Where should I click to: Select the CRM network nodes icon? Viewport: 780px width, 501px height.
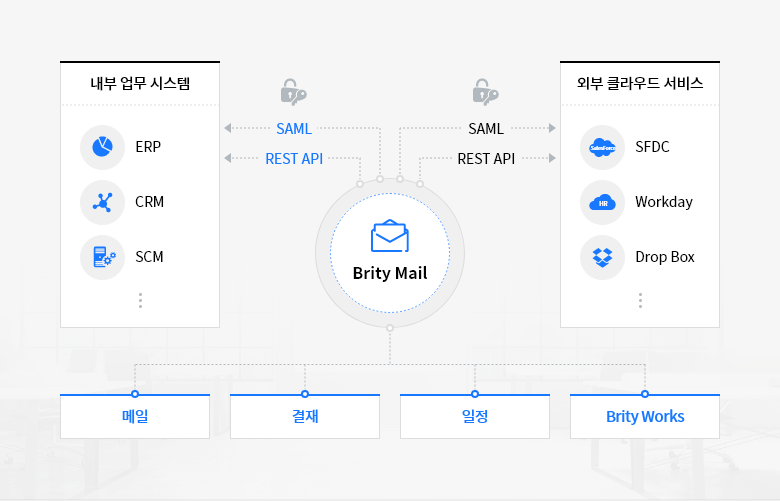click(102, 202)
